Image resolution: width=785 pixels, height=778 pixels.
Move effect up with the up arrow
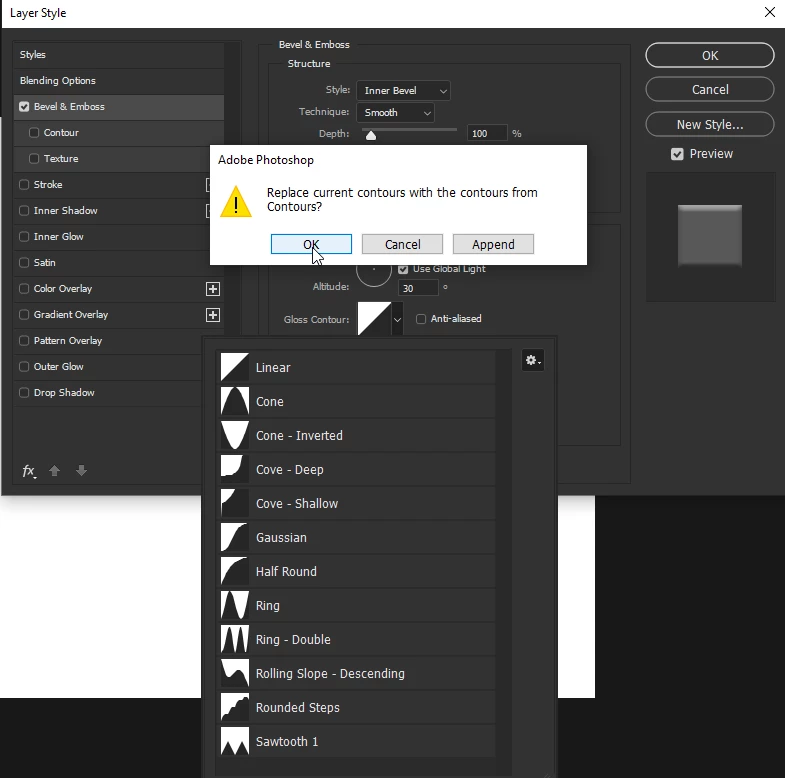[x=55, y=471]
